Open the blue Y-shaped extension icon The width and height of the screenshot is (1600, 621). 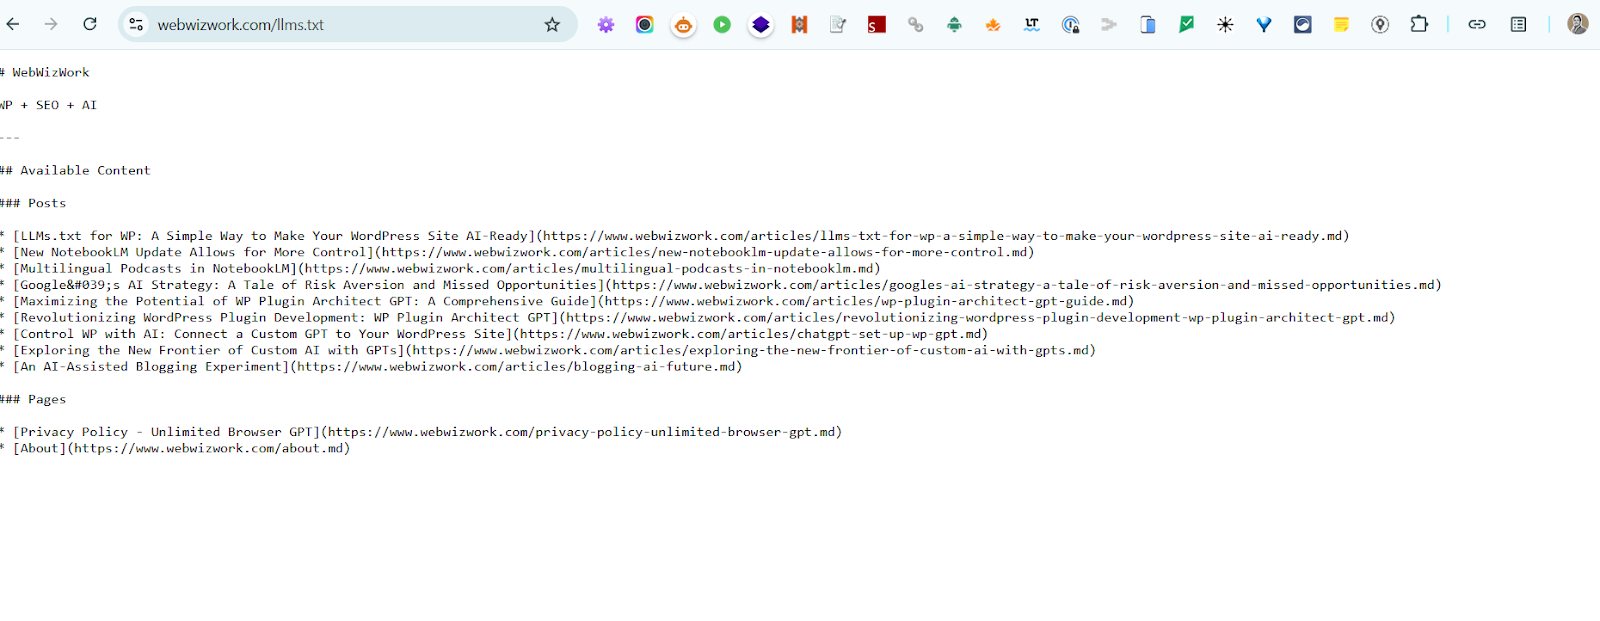1264,25
